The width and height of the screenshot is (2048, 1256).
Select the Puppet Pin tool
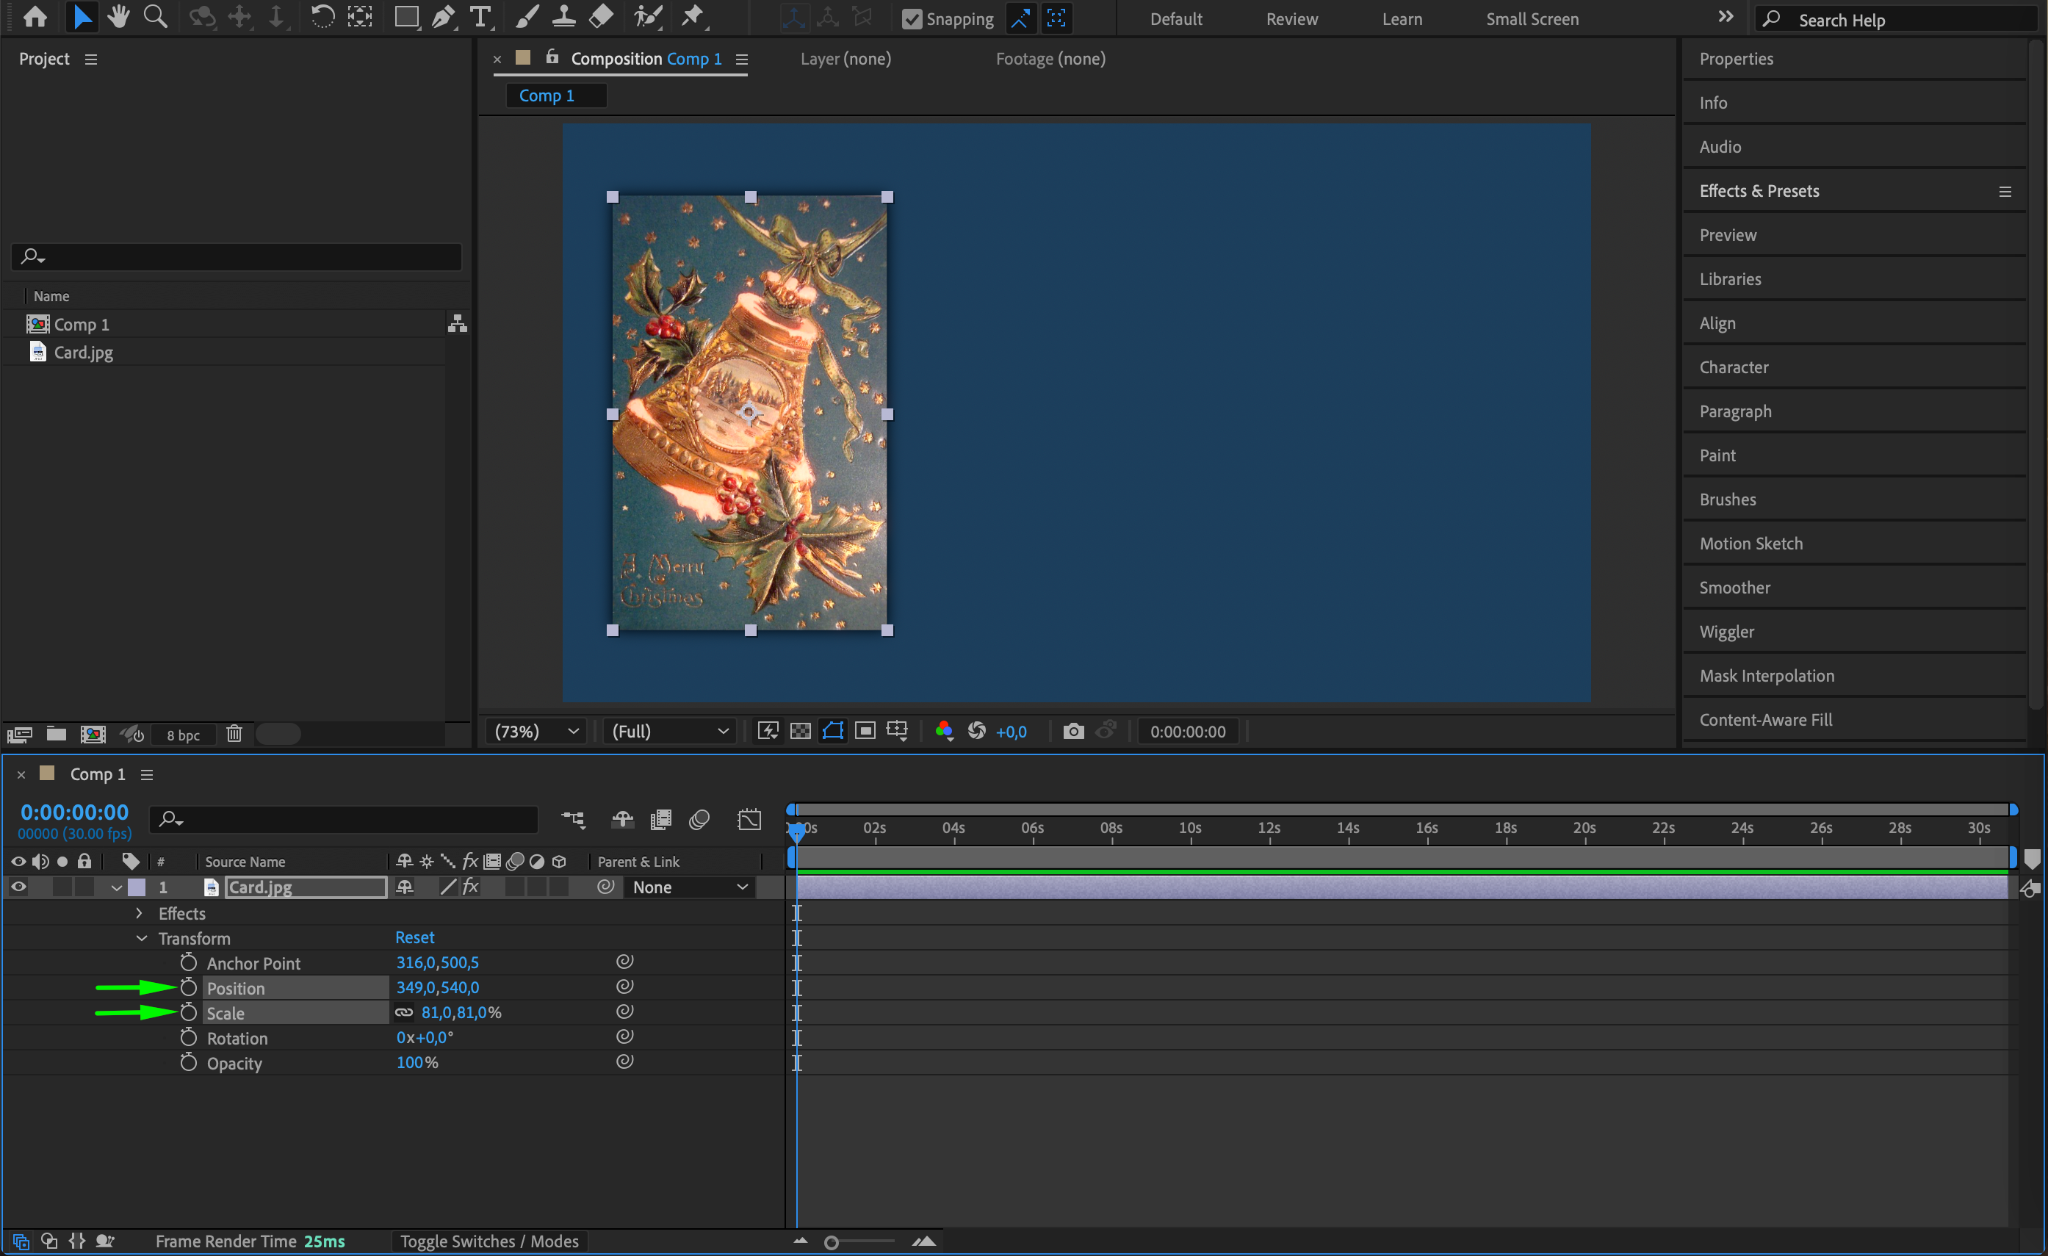692,16
